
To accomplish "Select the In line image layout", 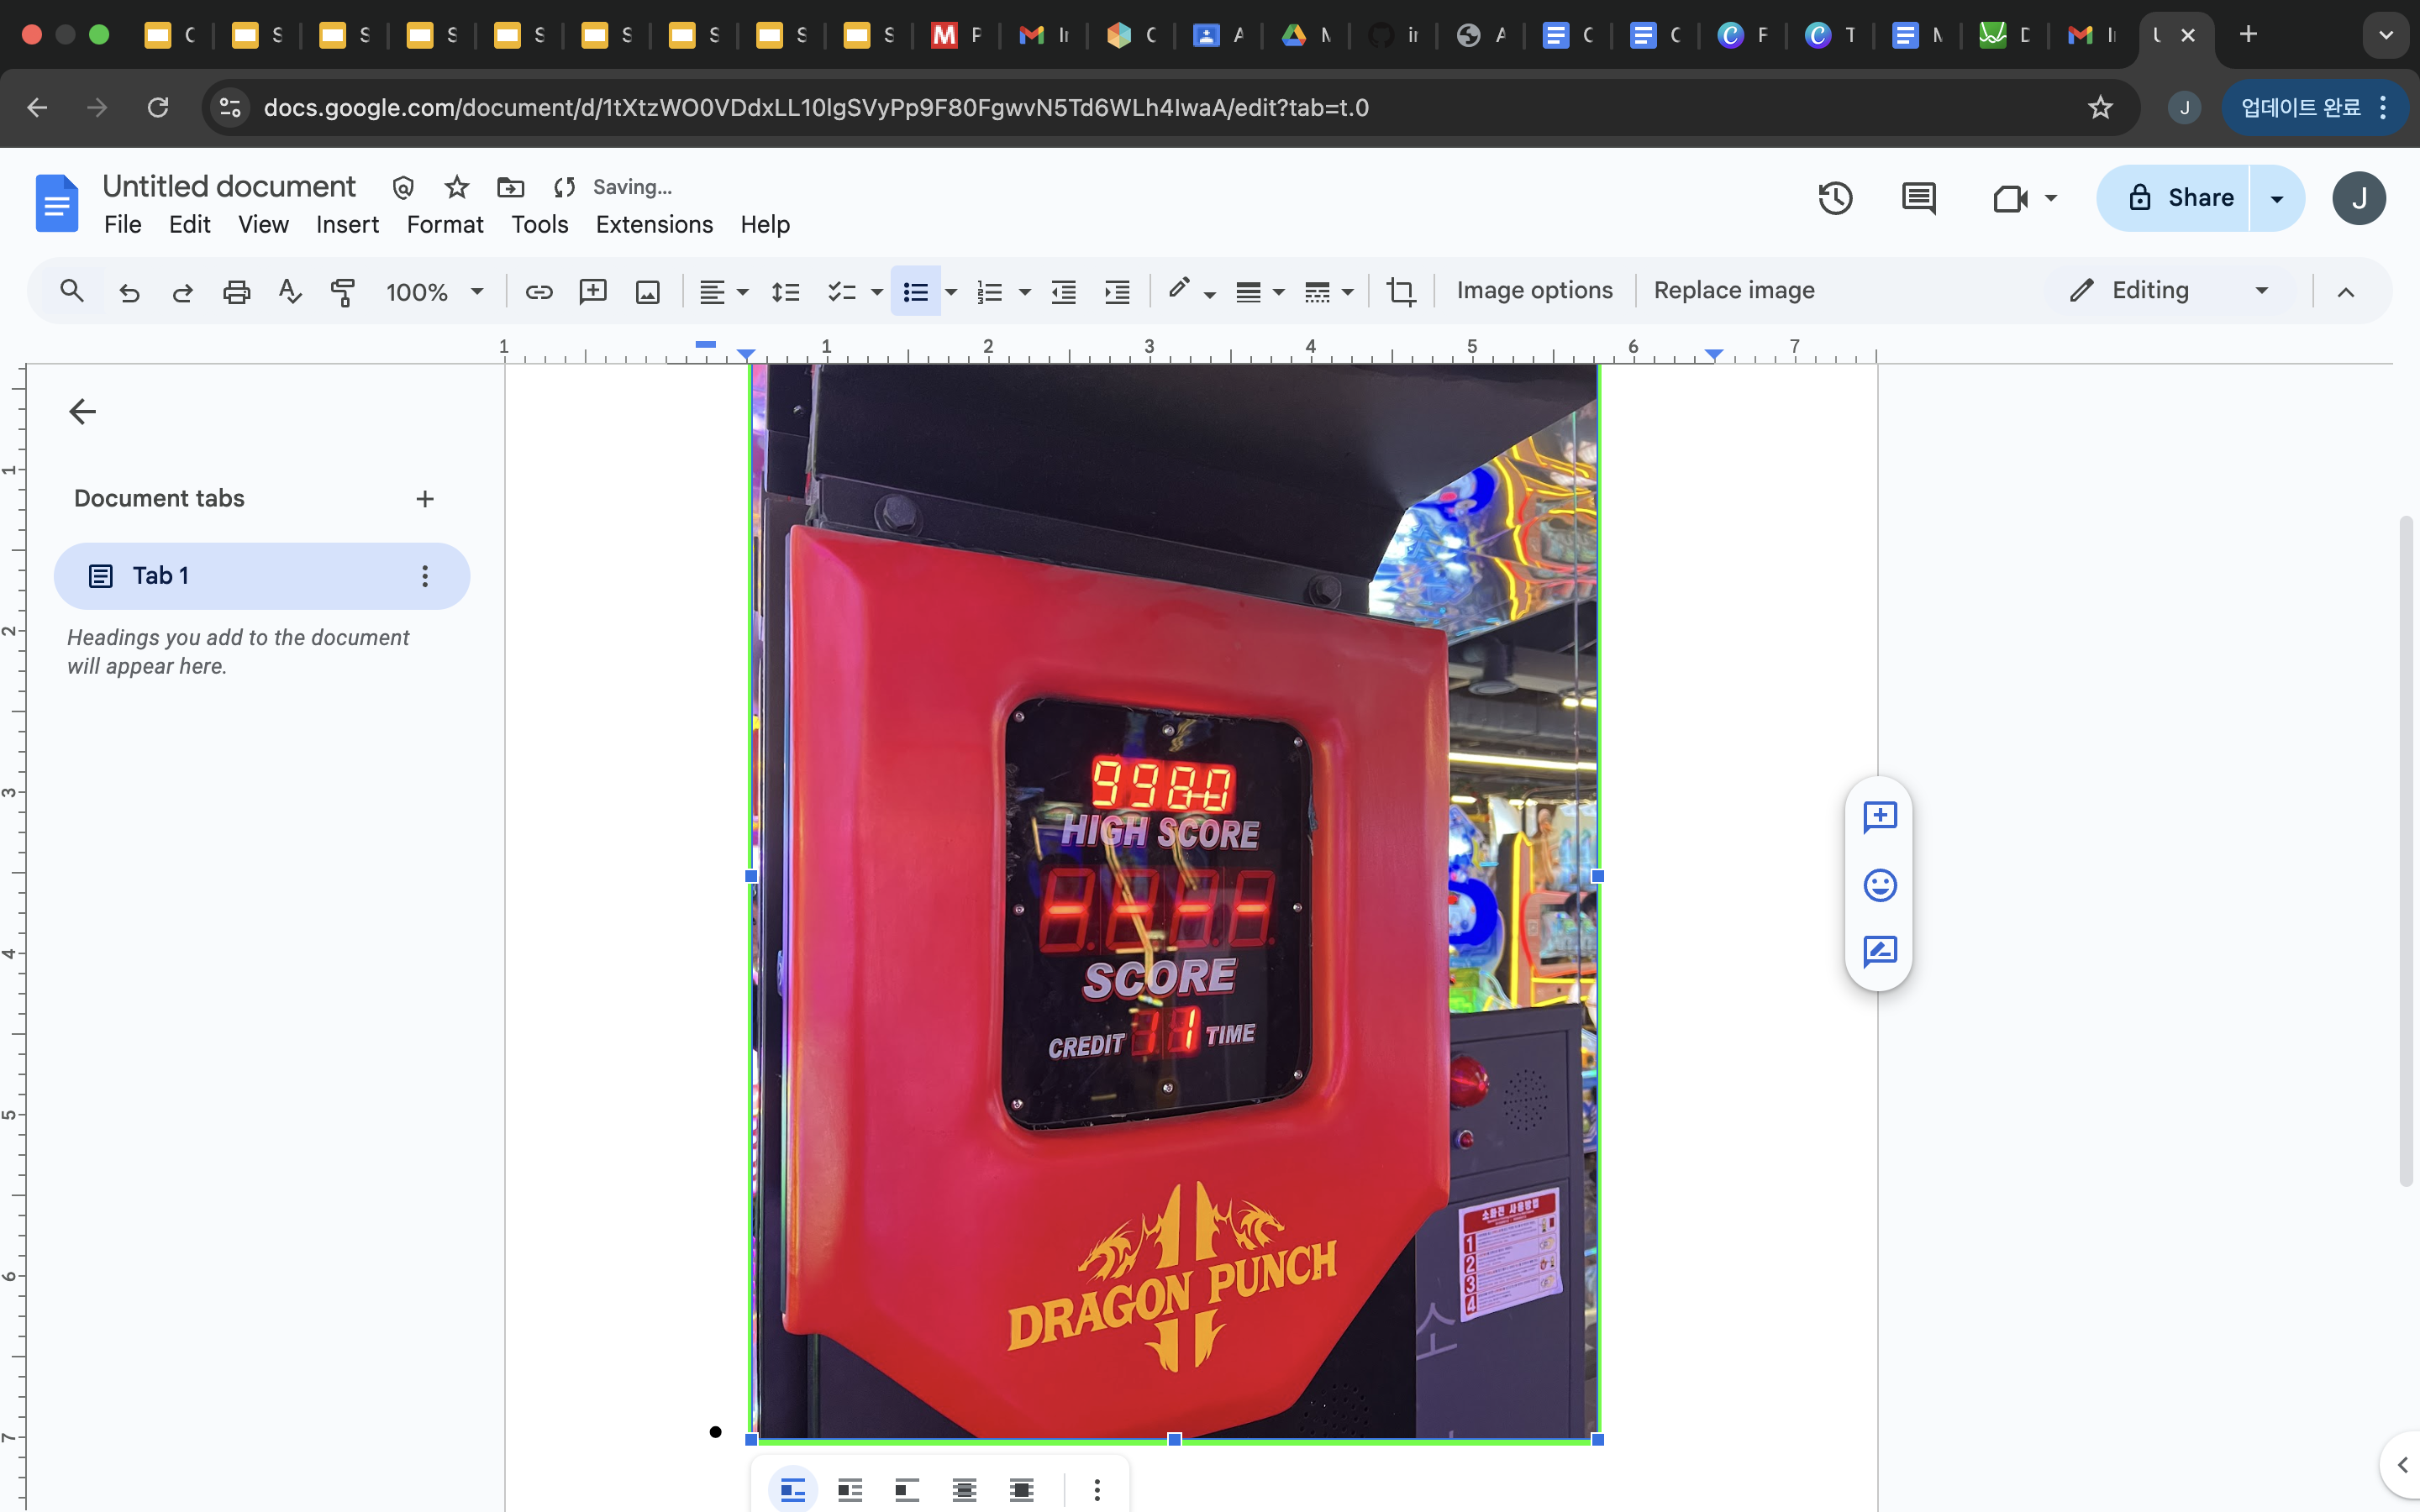I will point(793,1490).
